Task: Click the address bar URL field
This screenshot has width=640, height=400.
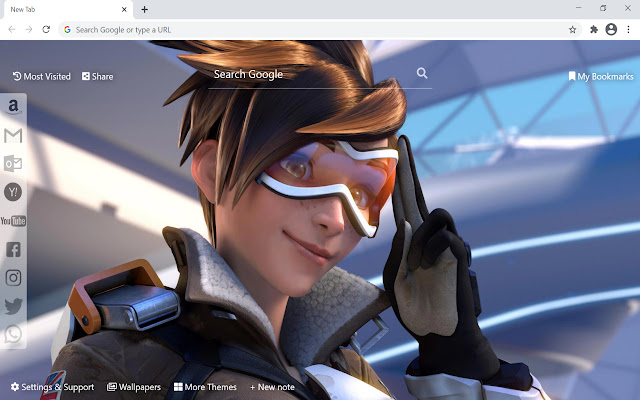Action: (x=320, y=30)
